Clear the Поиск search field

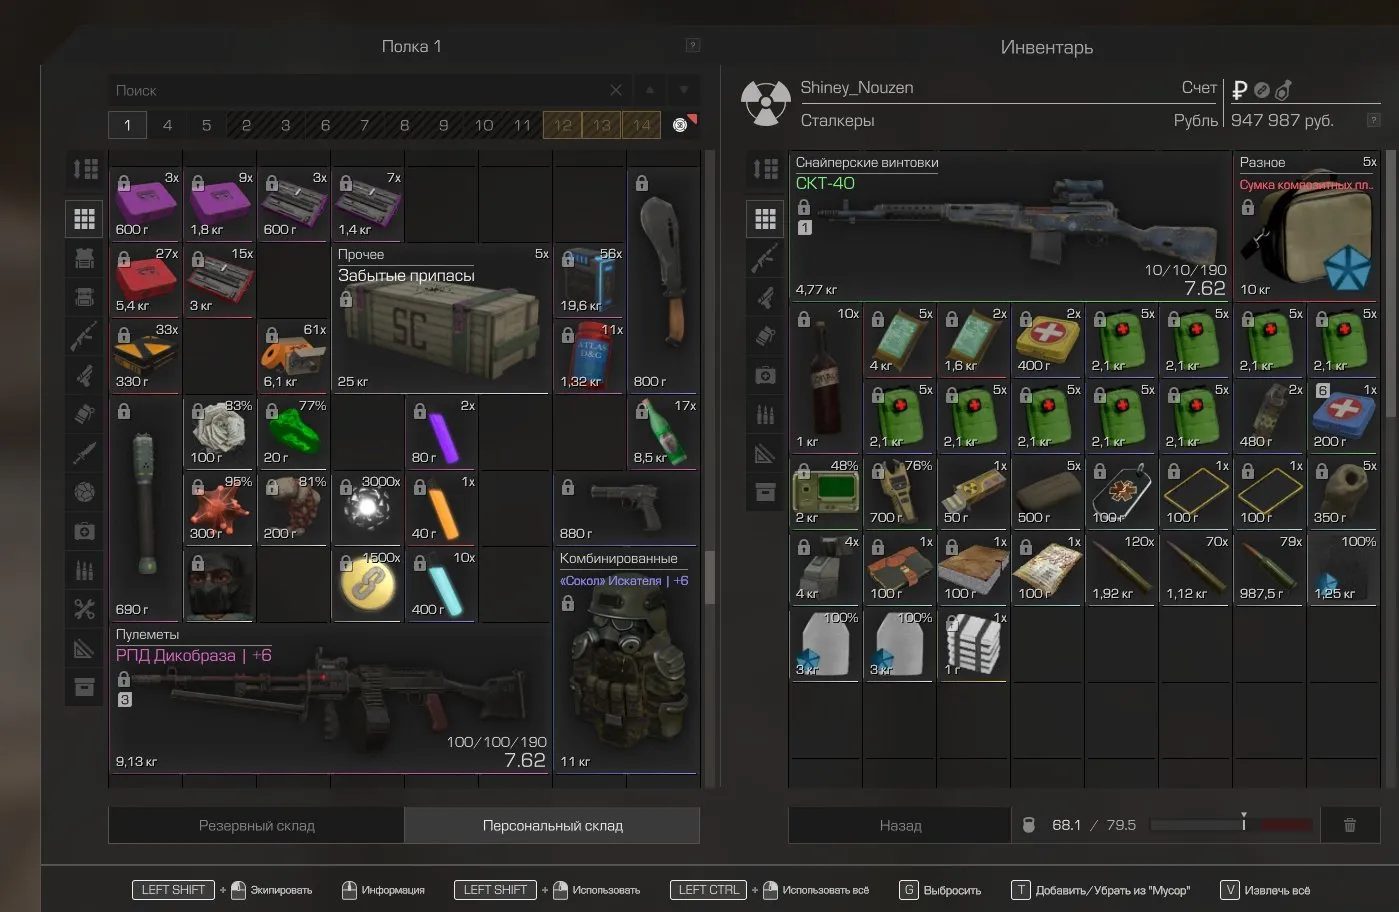tap(616, 90)
